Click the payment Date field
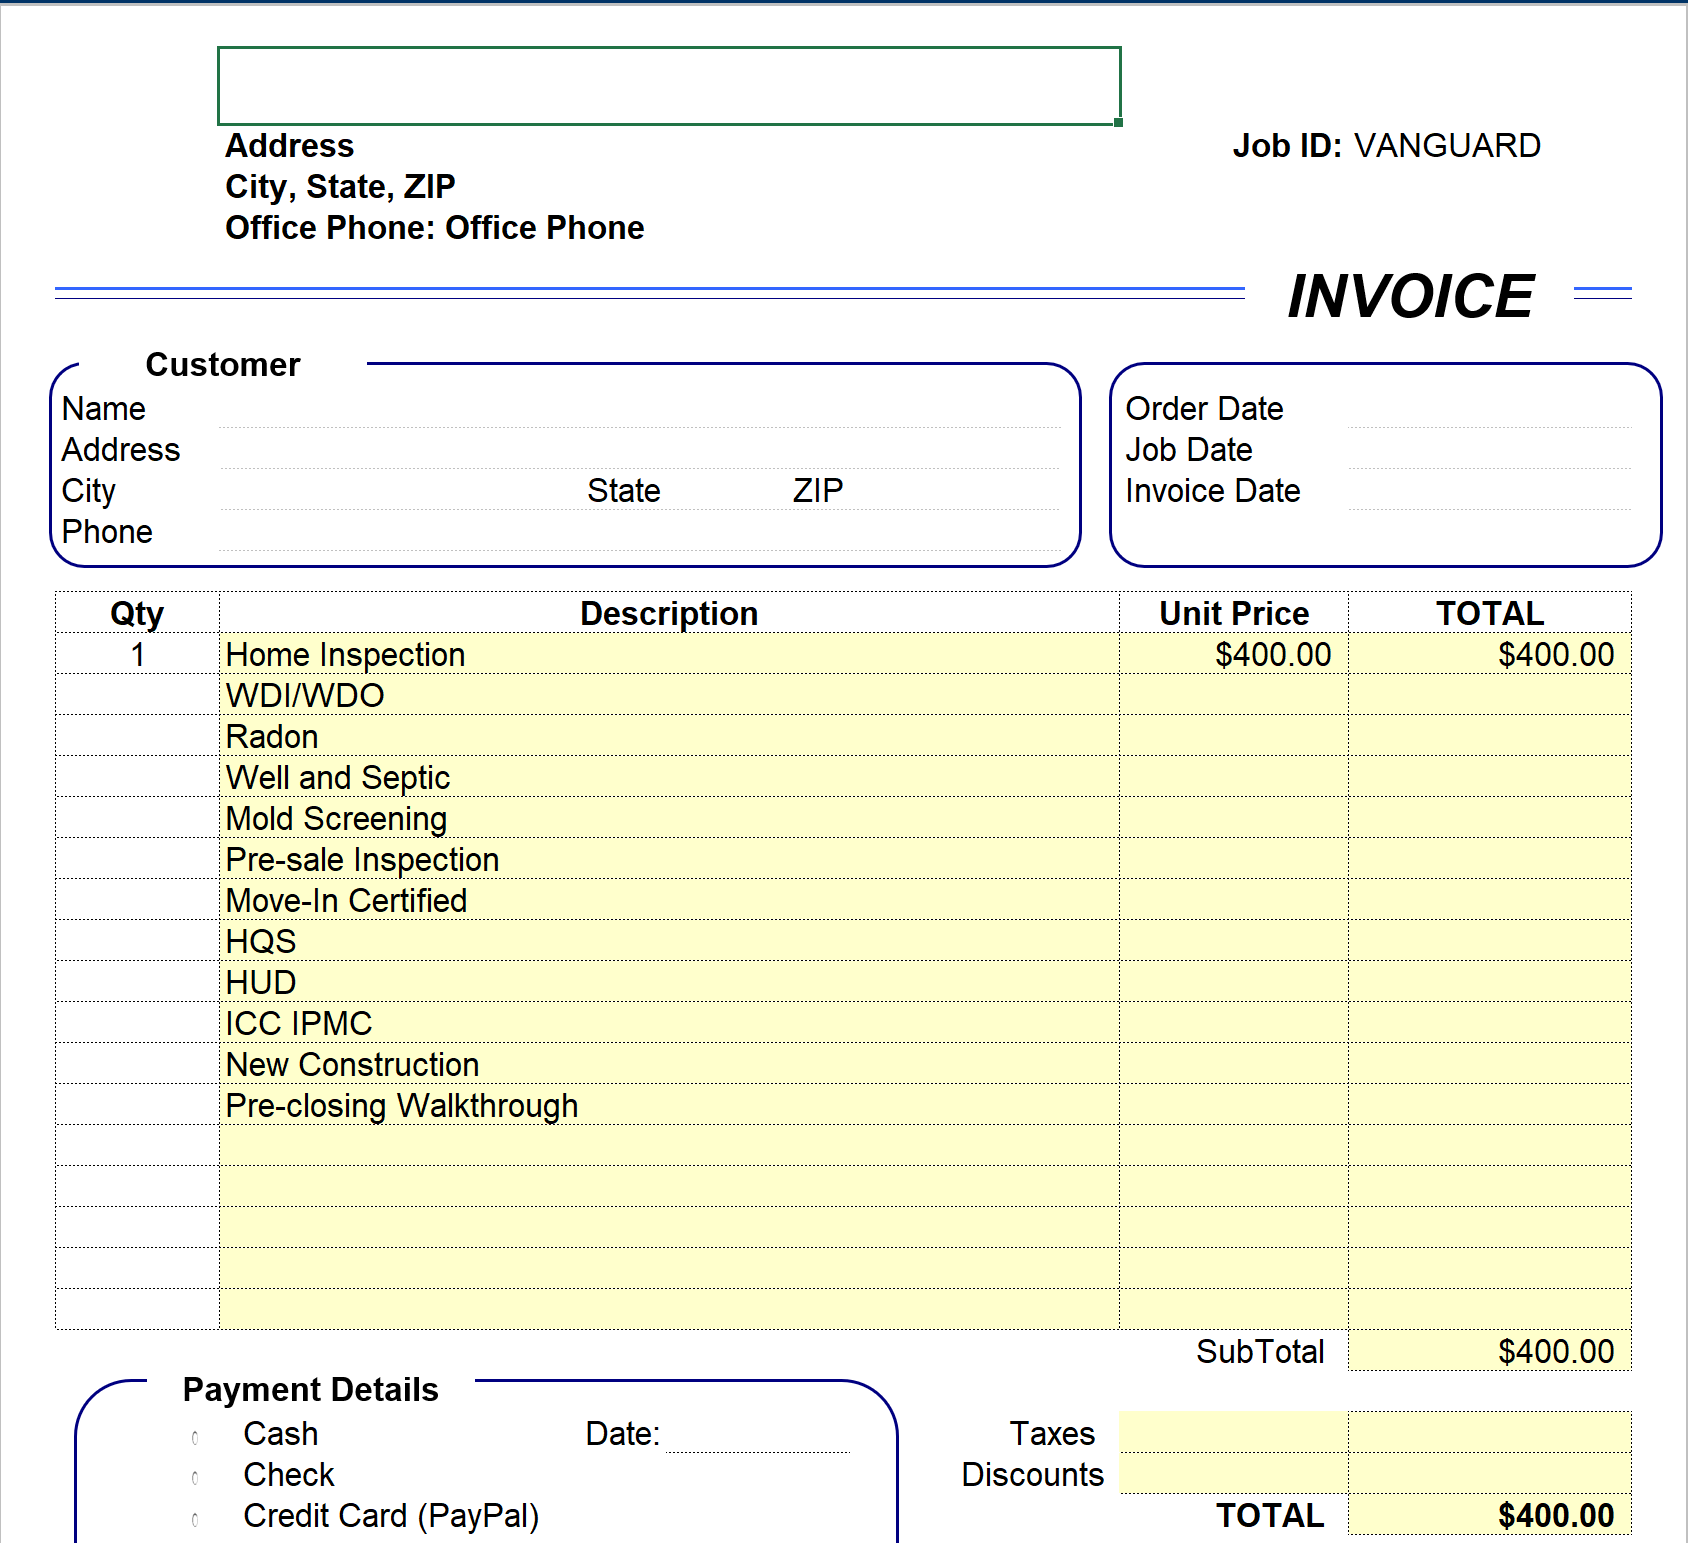The height and width of the screenshot is (1543, 1688). coord(758,1435)
